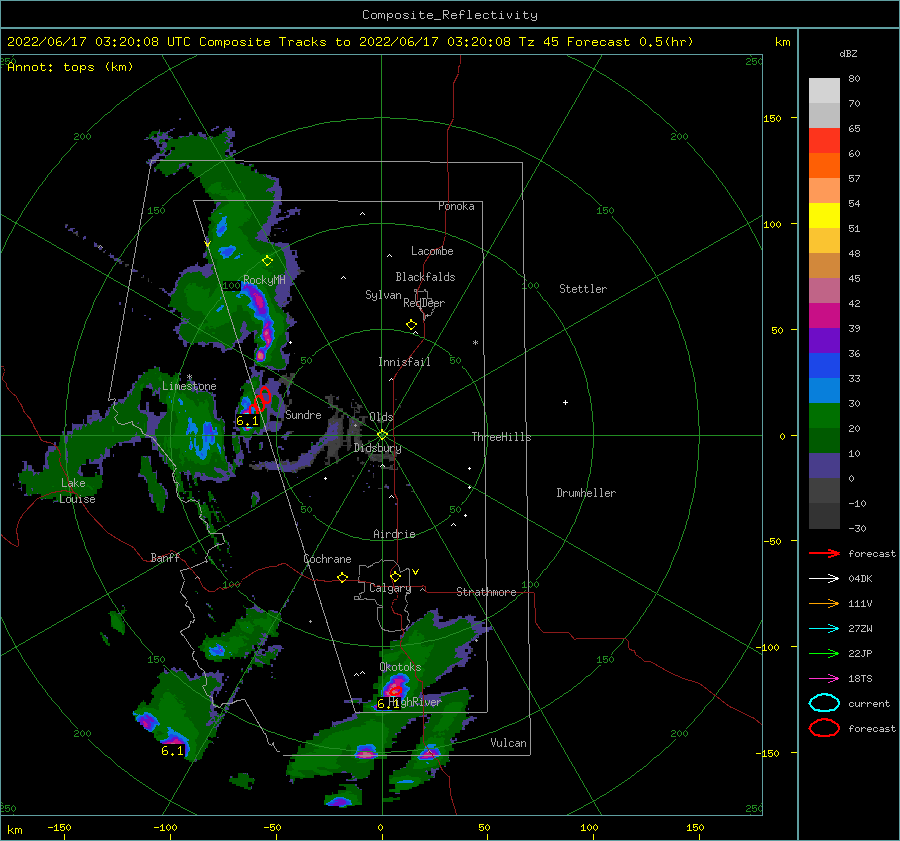The height and width of the screenshot is (841, 900).
Task: Pick the orange 57–60 dBZ color swatch
Action: tap(824, 165)
